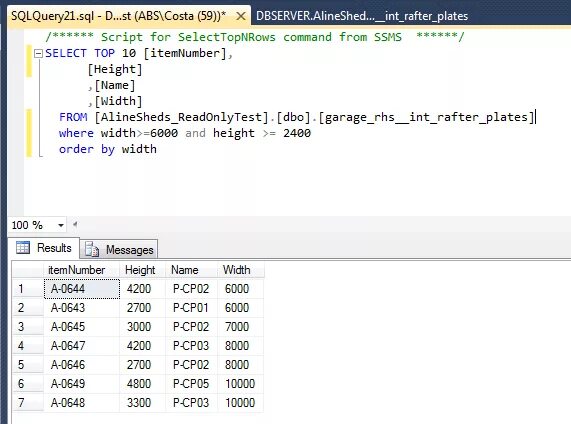Screen dimensions: 571x424
Task: Click Height 3000 in row A-0645
Action: pos(142,327)
